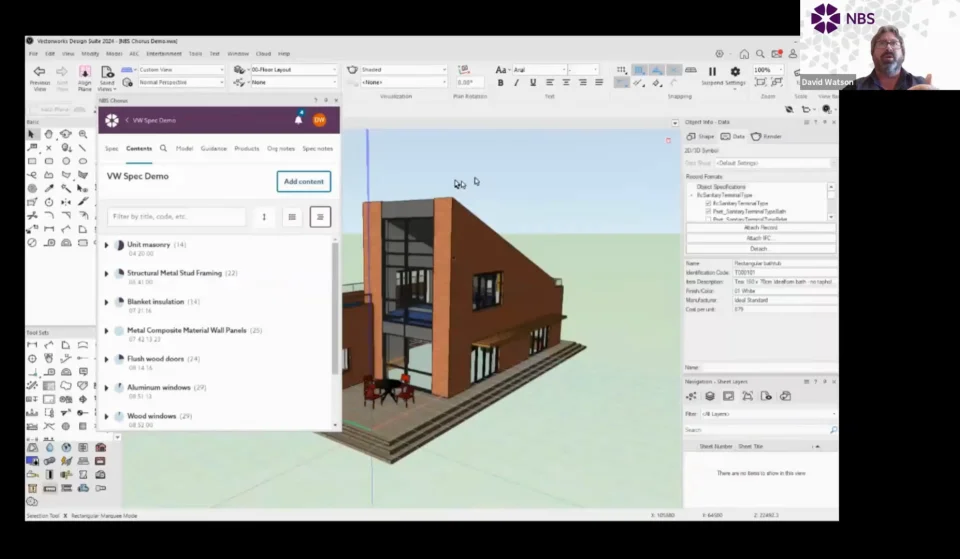The width and height of the screenshot is (960, 559).
Task: Open the AEC menu
Action: [x=134, y=54]
